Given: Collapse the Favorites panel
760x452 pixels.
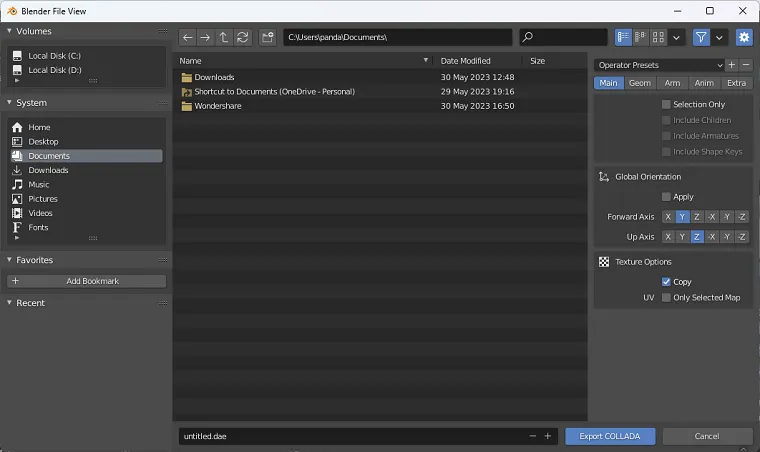Looking at the screenshot, I should point(9,260).
